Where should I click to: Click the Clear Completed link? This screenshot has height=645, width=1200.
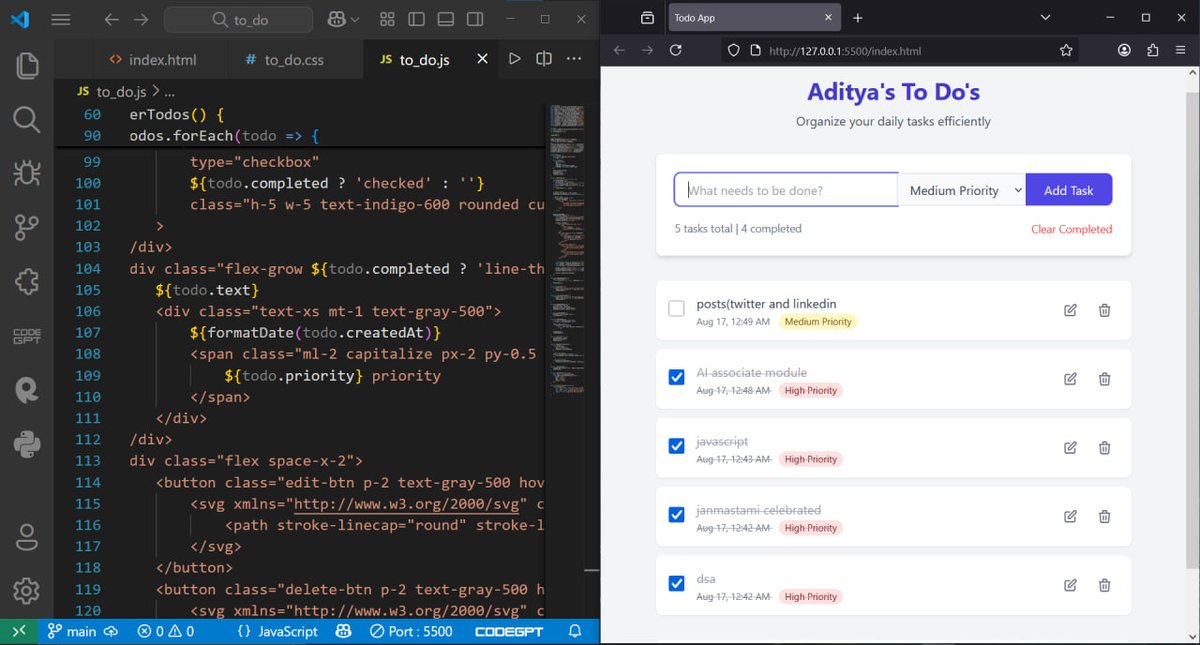[1071, 229]
